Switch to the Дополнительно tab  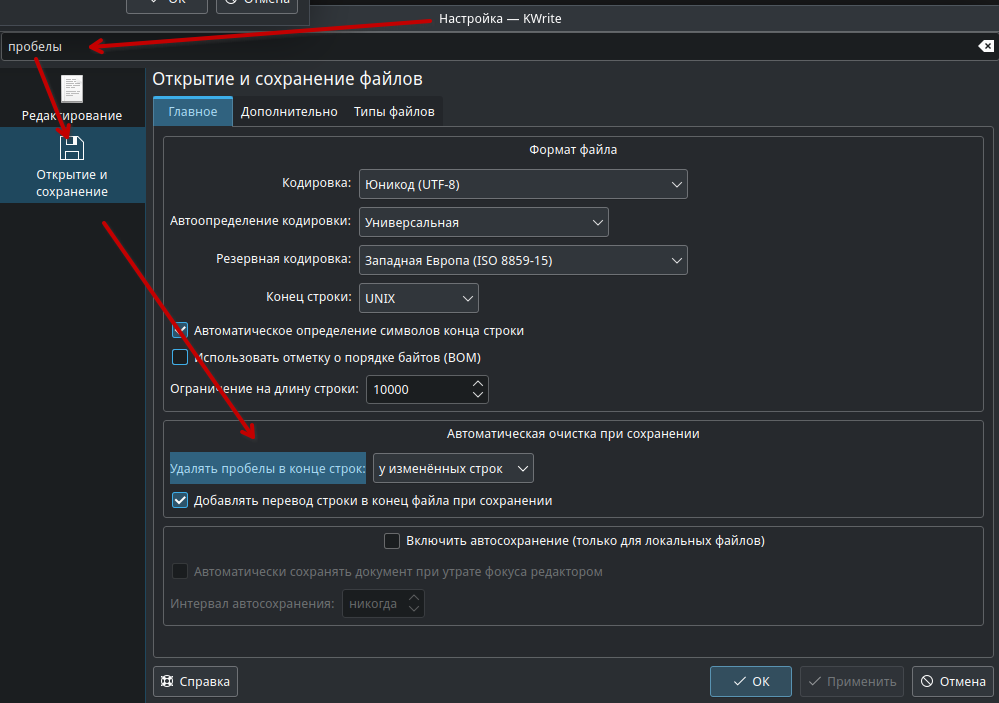click(289, 112)
